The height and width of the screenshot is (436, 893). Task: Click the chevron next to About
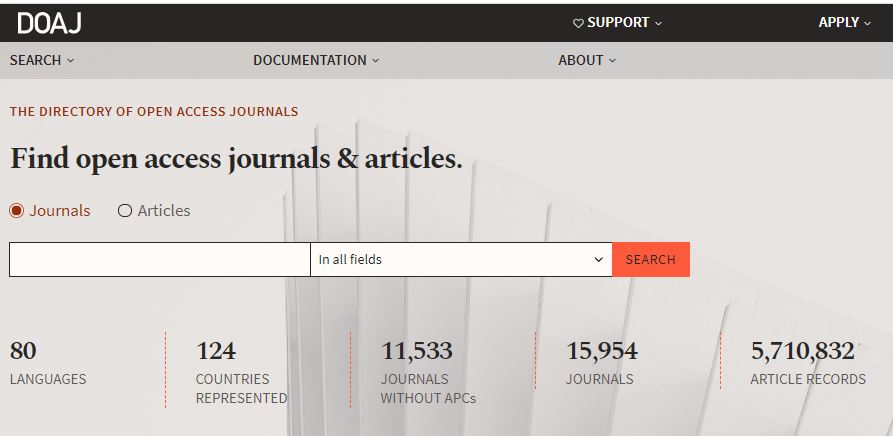pos(613,60)
